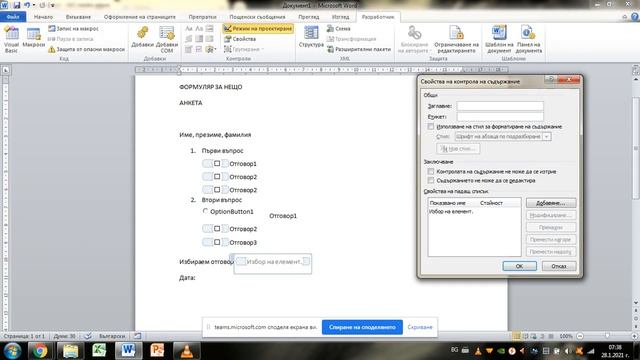The image size is (640, 360).
Task: Open Ограничаване на редактирането
Action: (456, 40)
